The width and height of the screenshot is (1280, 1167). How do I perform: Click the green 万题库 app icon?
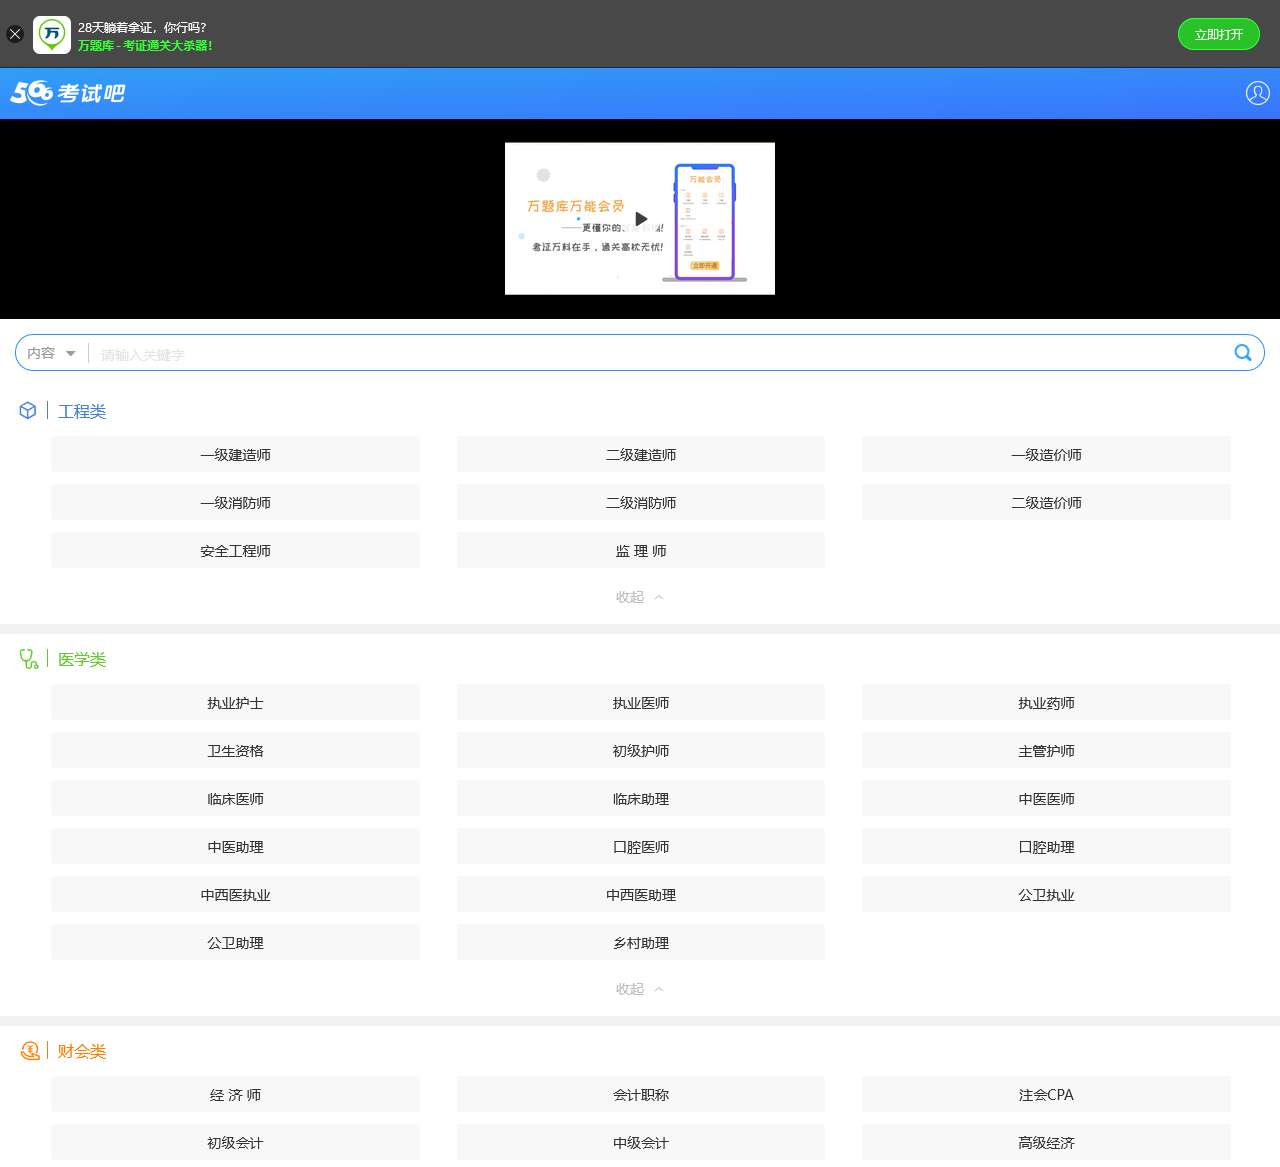(x=52, y=34)
